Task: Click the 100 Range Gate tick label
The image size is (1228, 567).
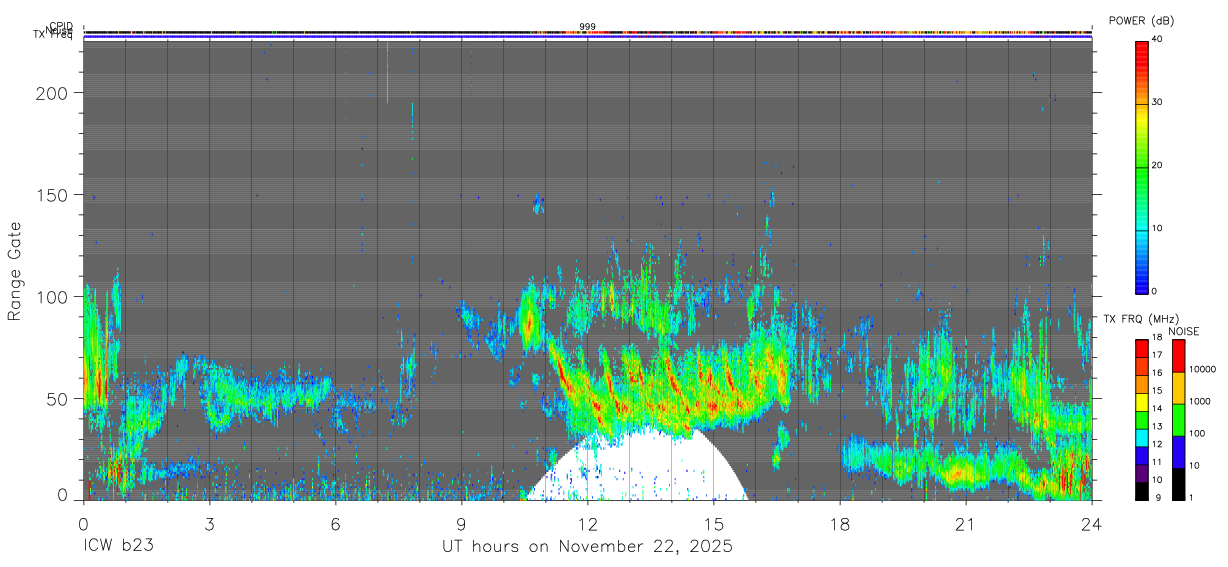Action: click(x=54, y=297)
